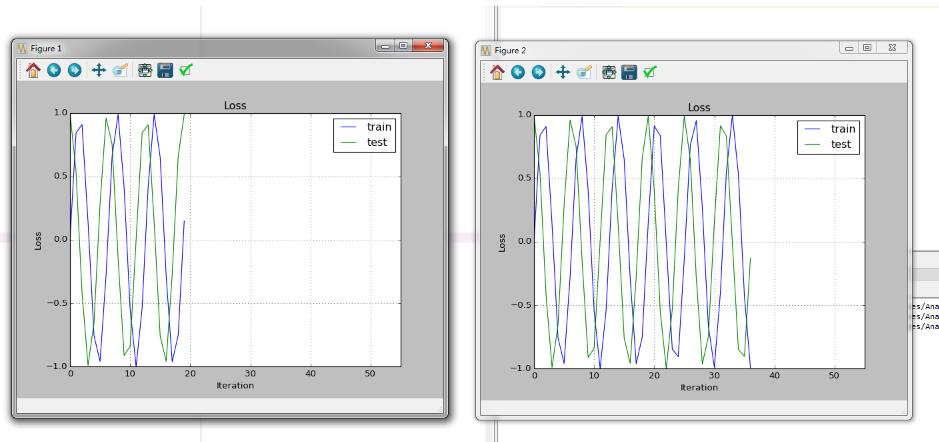The height and width of the screenshot is (442, 939).
Task: Click Configure subplots icon in Figure 2
Action: point(610,72)
